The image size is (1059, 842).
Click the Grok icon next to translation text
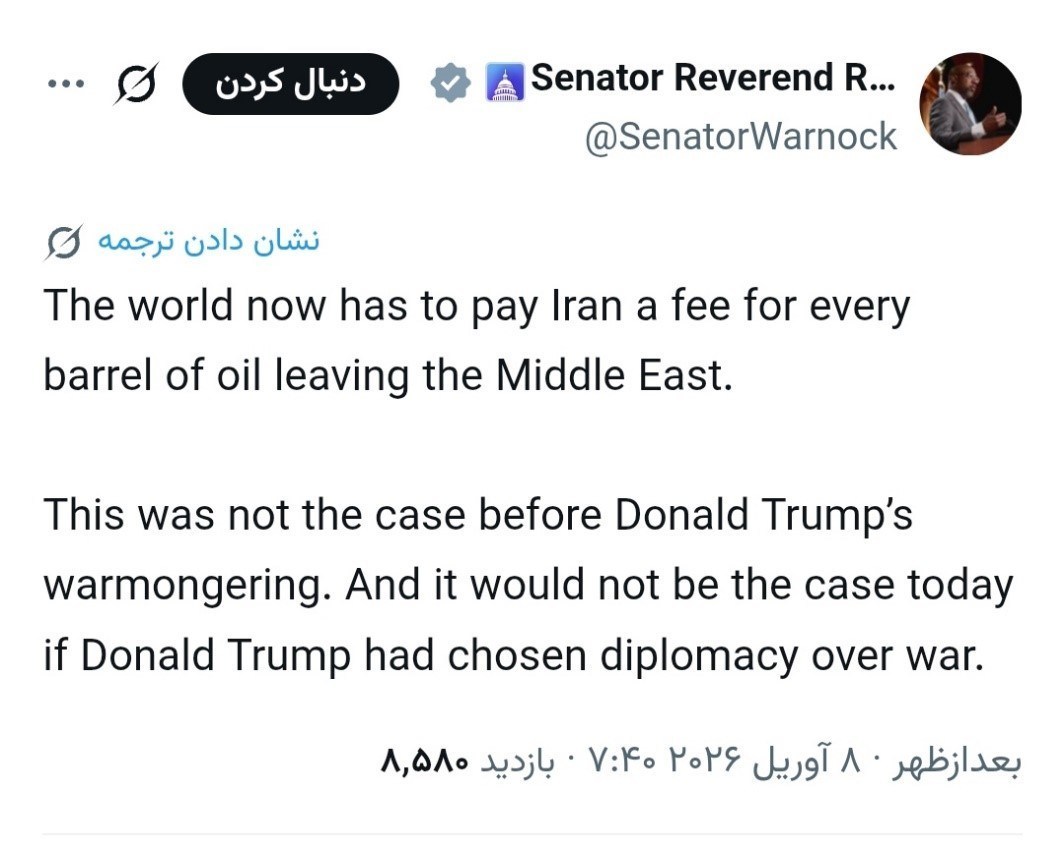[64, 243]
